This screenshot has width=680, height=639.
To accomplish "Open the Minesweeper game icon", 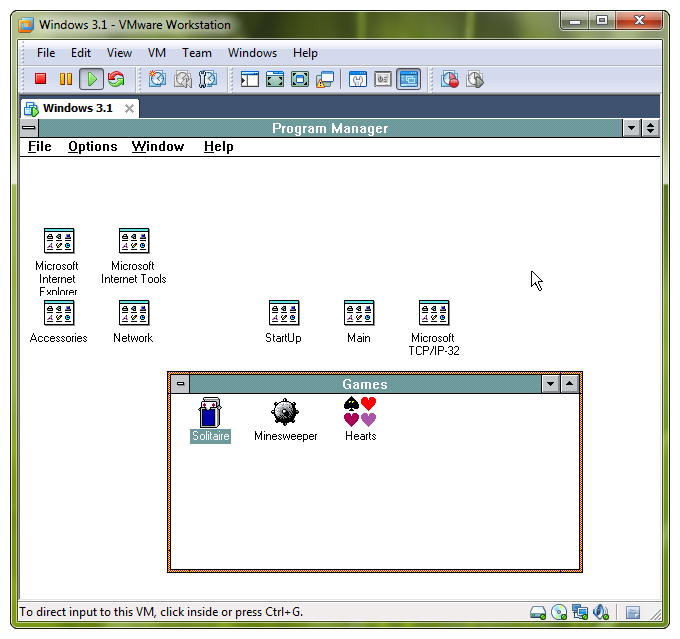I will pyautogui.click(x=285, y=412).
